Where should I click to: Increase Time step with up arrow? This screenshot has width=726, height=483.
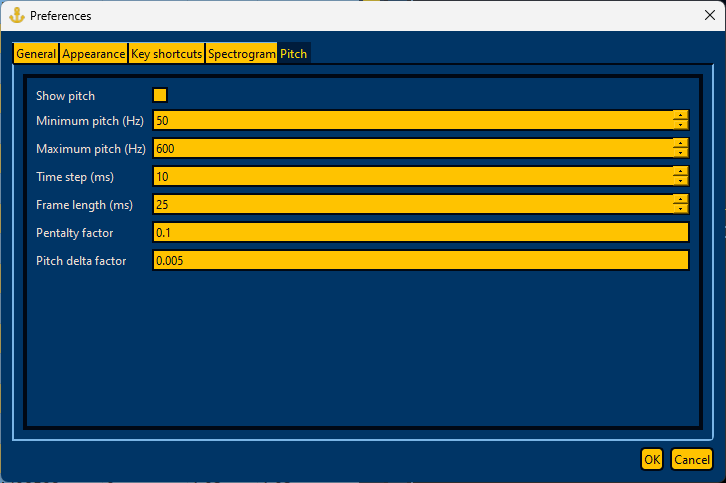680,172
